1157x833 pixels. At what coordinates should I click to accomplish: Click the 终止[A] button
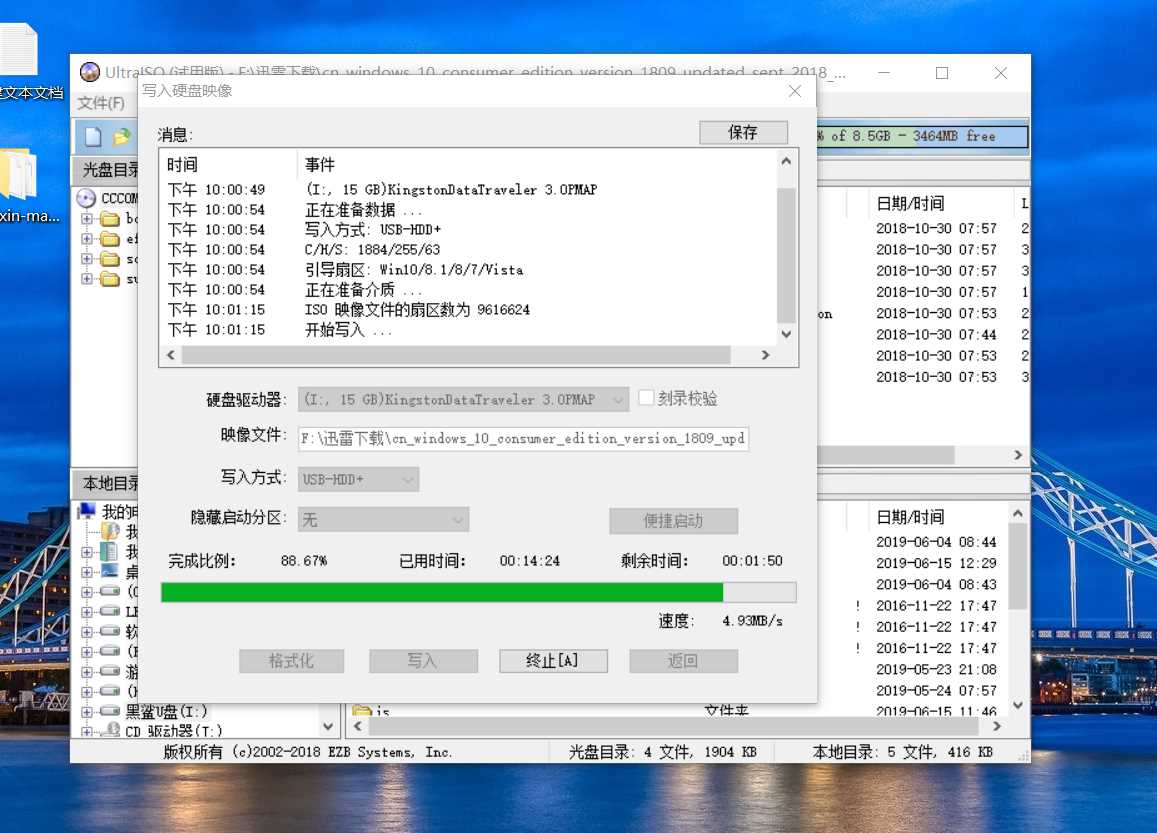point(553,660)
